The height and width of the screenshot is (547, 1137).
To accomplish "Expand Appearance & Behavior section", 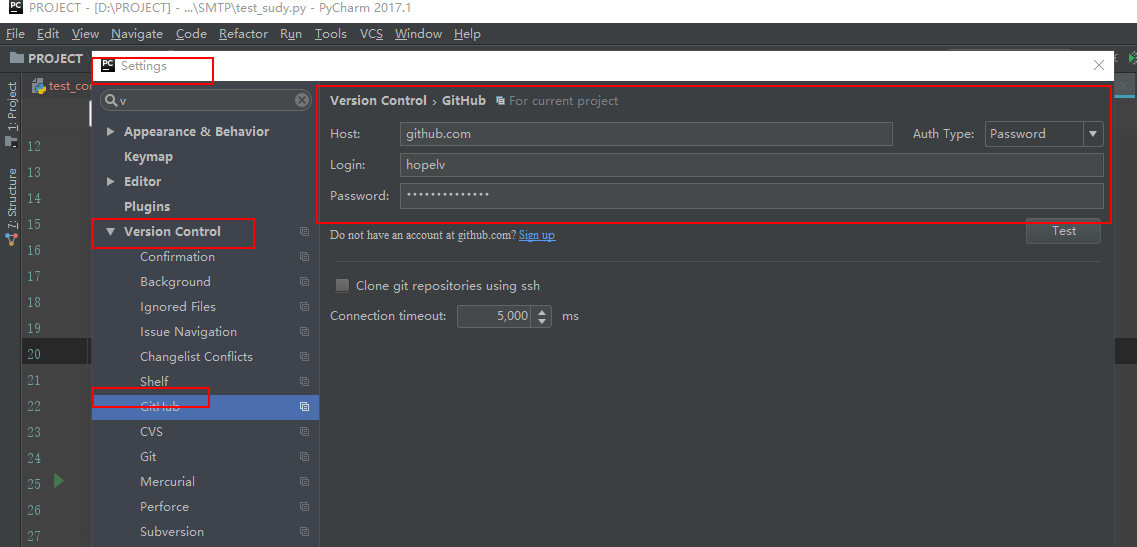I will [110, 132].
